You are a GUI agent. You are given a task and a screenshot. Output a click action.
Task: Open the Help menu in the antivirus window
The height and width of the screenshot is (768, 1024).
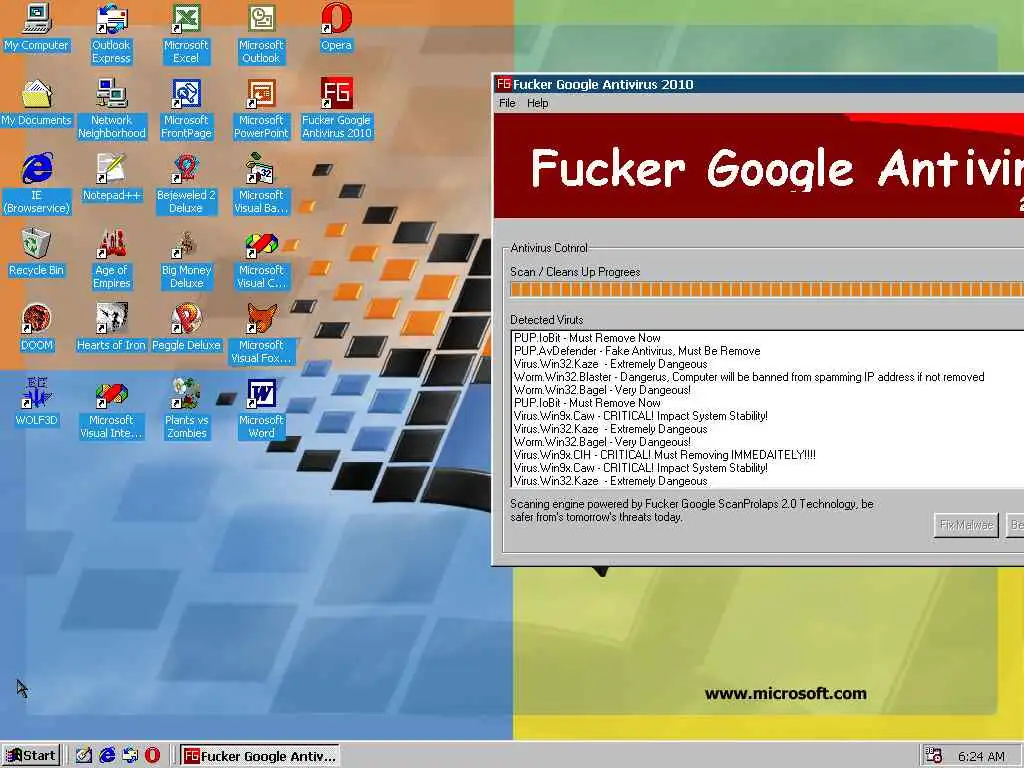(x=537, y=103)
